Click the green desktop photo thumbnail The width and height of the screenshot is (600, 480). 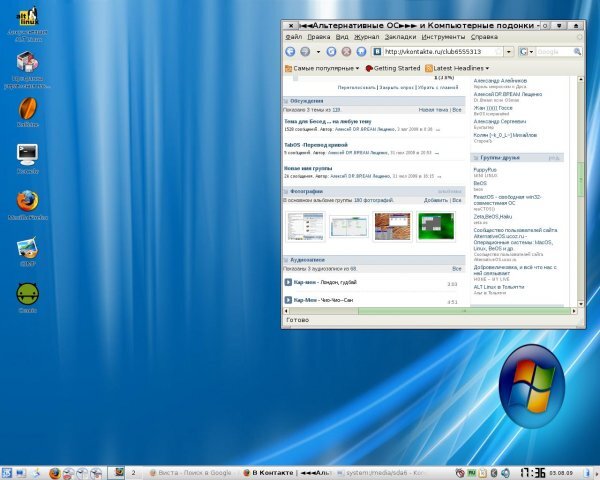[434, 226]
